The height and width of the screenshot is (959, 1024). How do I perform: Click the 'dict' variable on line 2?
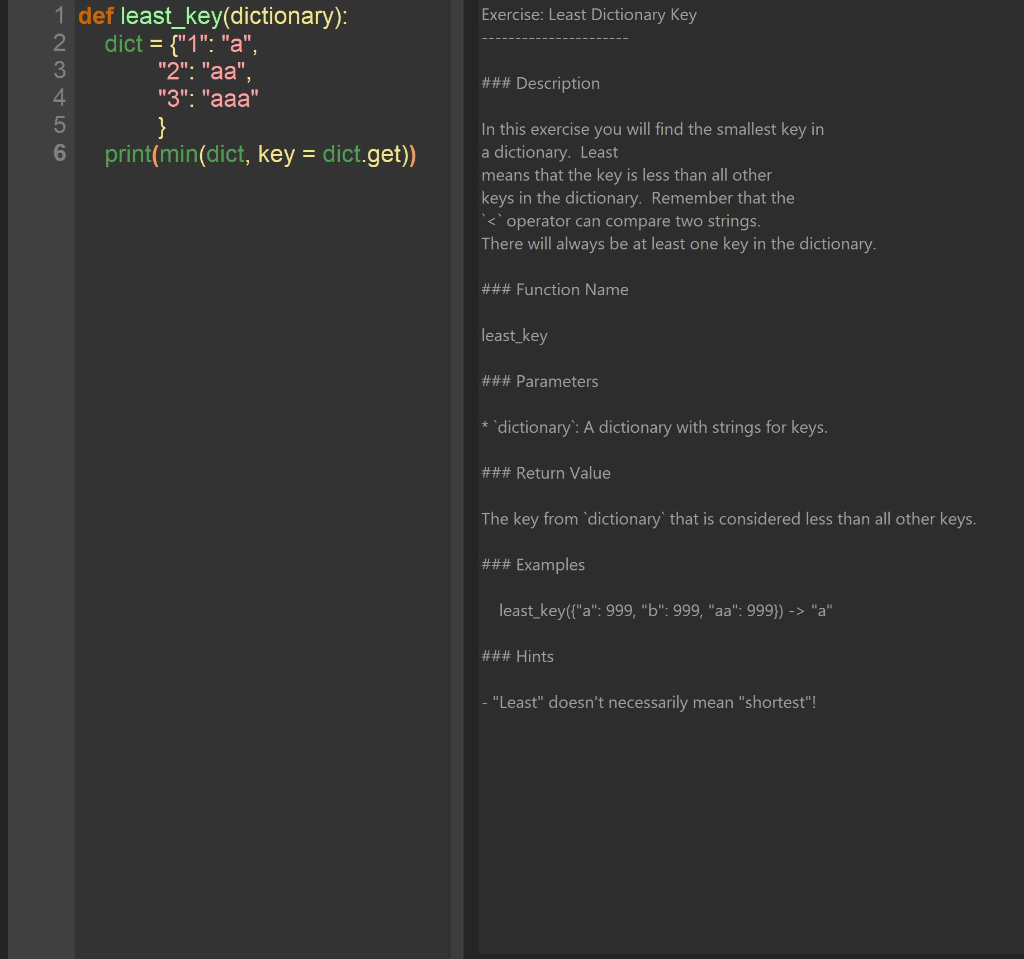coord(123,43)
